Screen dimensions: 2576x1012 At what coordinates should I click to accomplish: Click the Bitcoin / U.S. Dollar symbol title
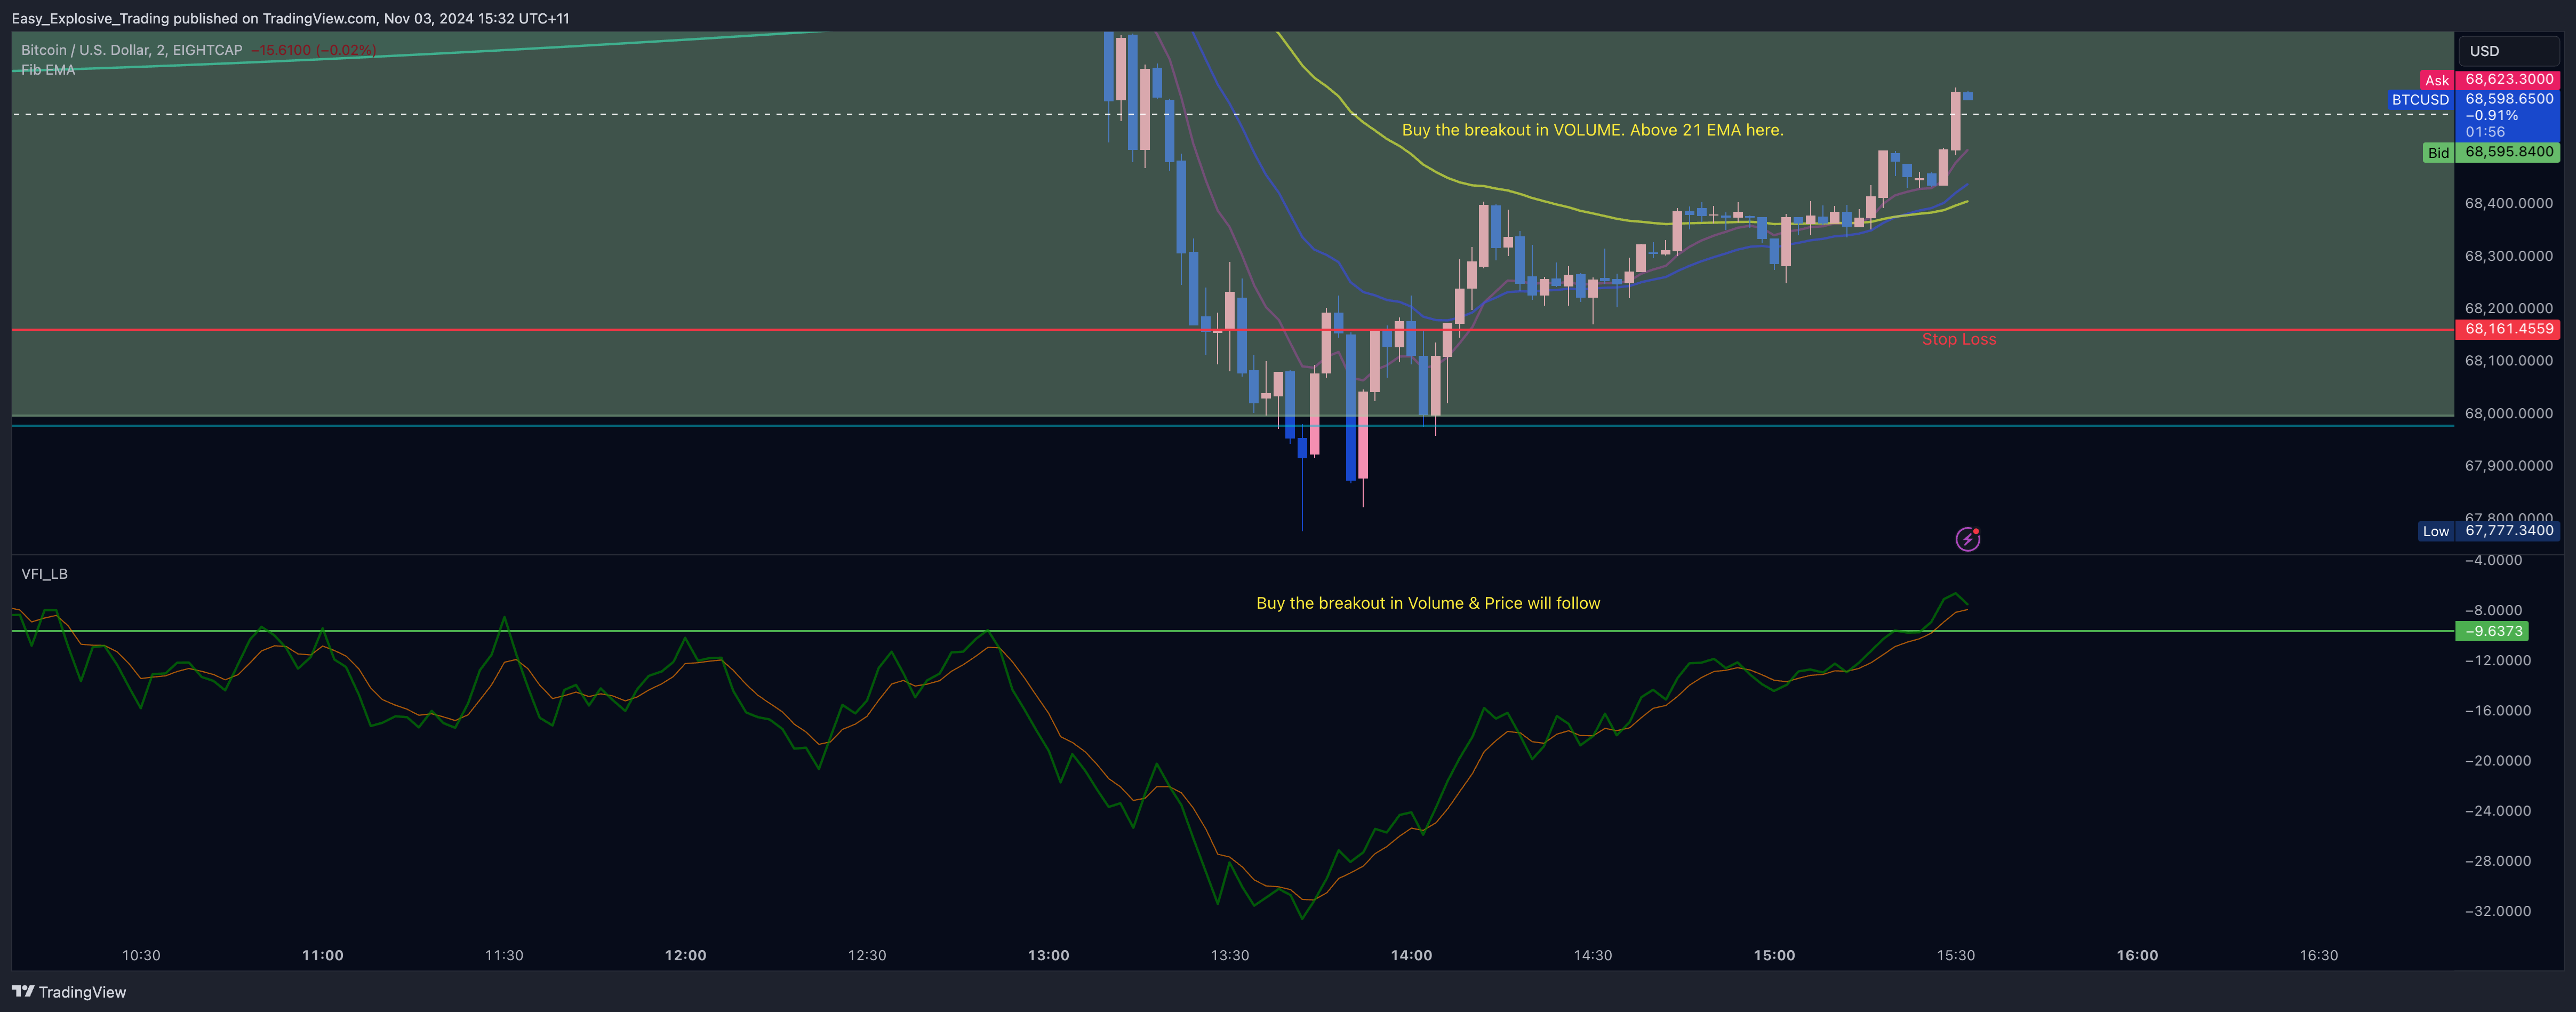point(131,50)
